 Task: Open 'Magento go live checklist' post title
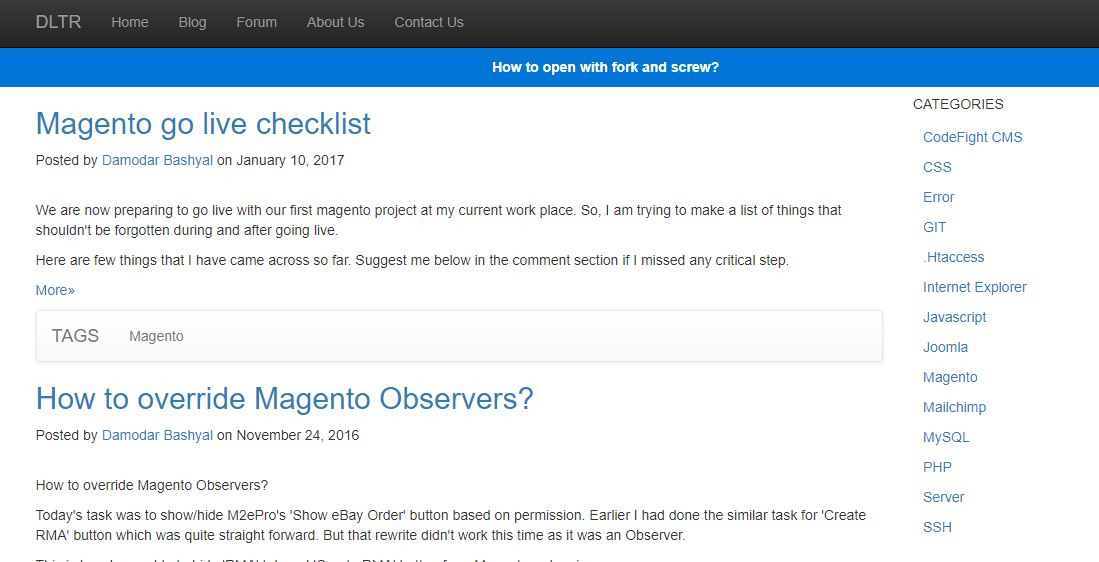(203, 124)
